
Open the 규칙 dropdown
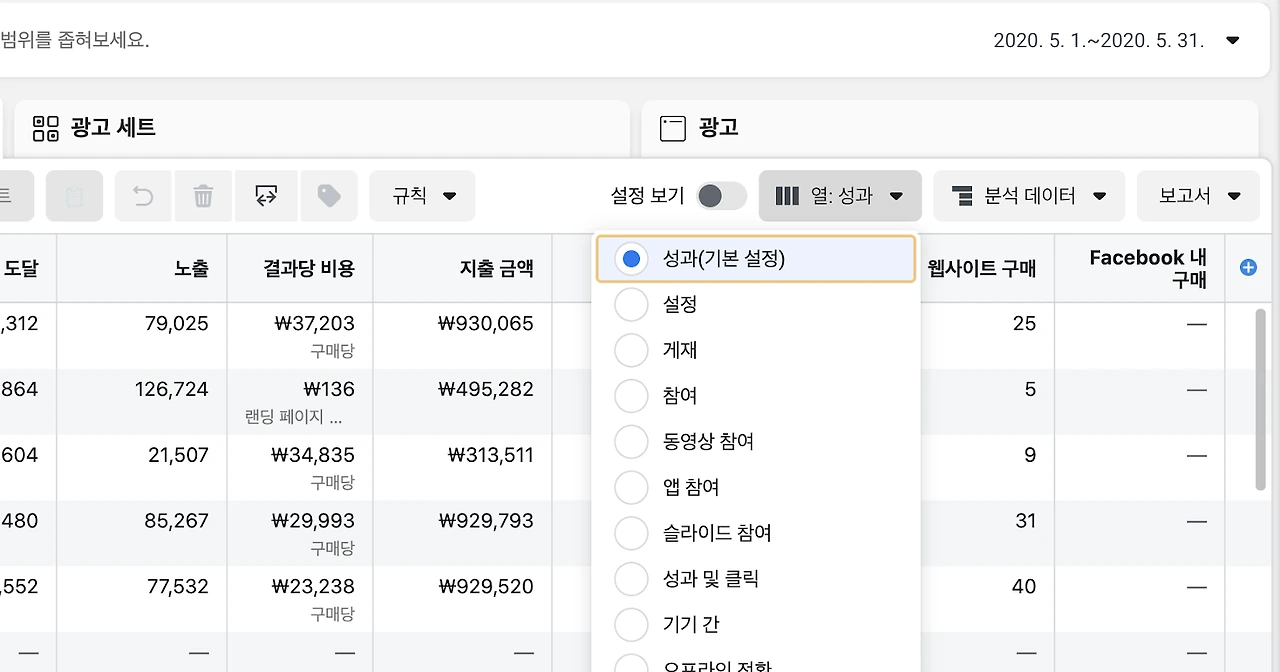pos(422,196)
